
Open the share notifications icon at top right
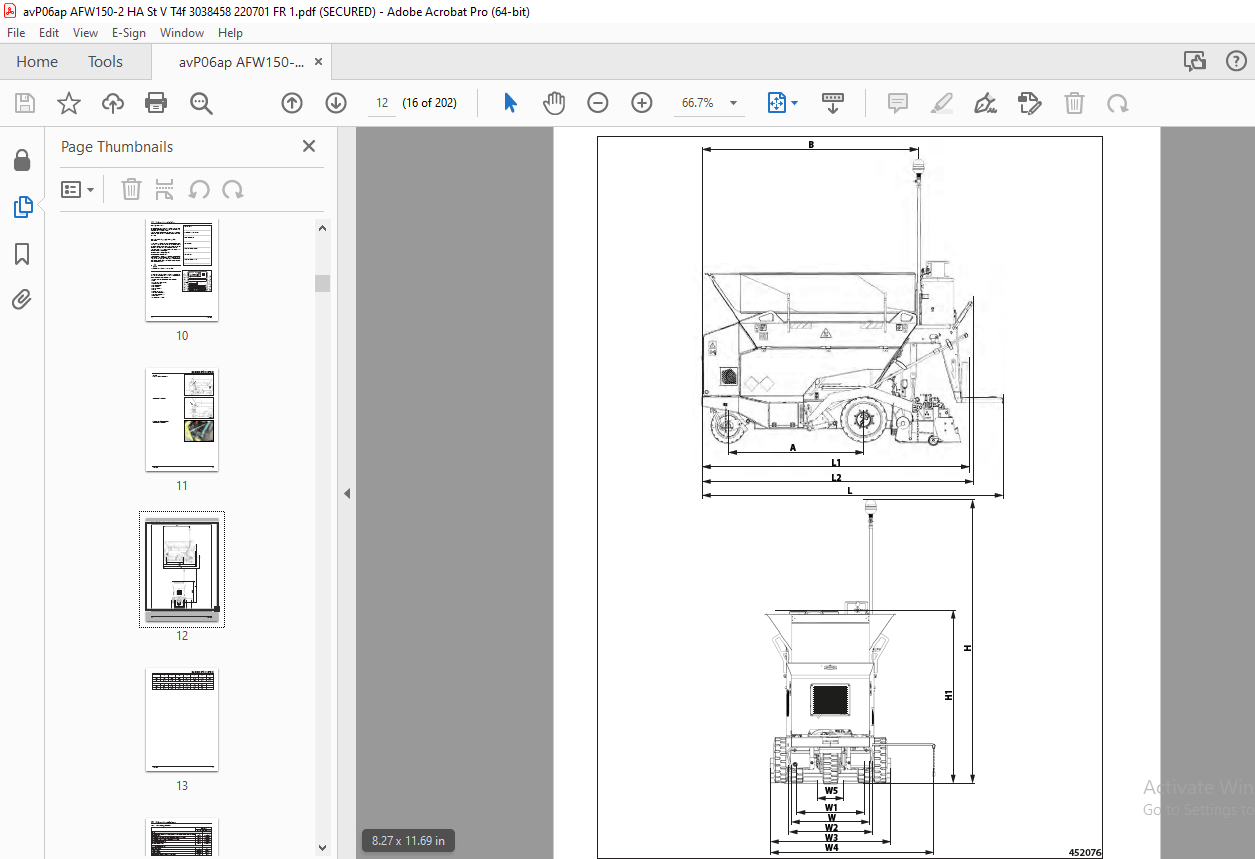tap(1195, 62)
